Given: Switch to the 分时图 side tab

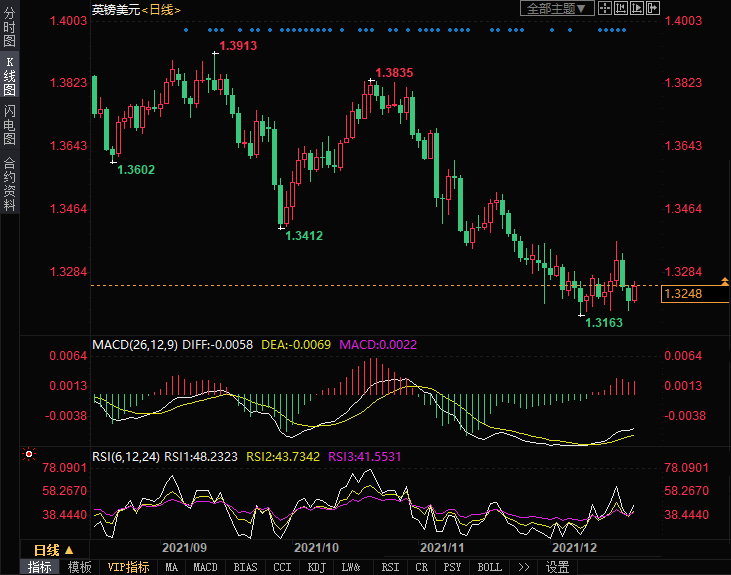Looking at the screenshot, I should 9,28.
